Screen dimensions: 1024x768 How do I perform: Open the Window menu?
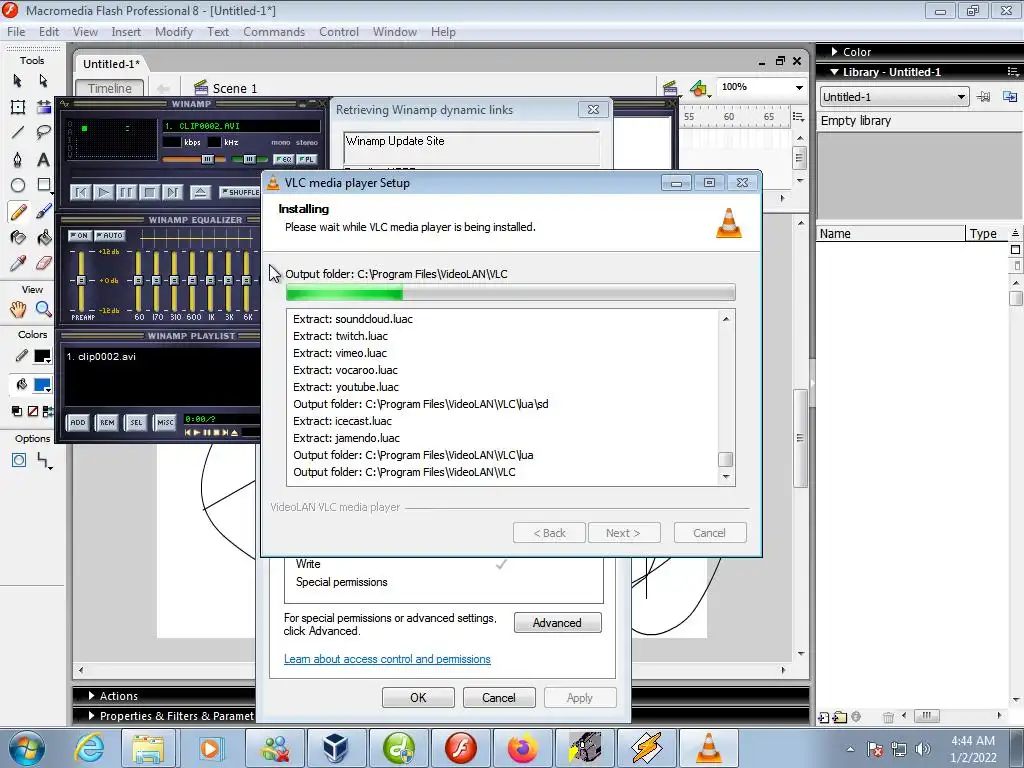tap(394, 32)
